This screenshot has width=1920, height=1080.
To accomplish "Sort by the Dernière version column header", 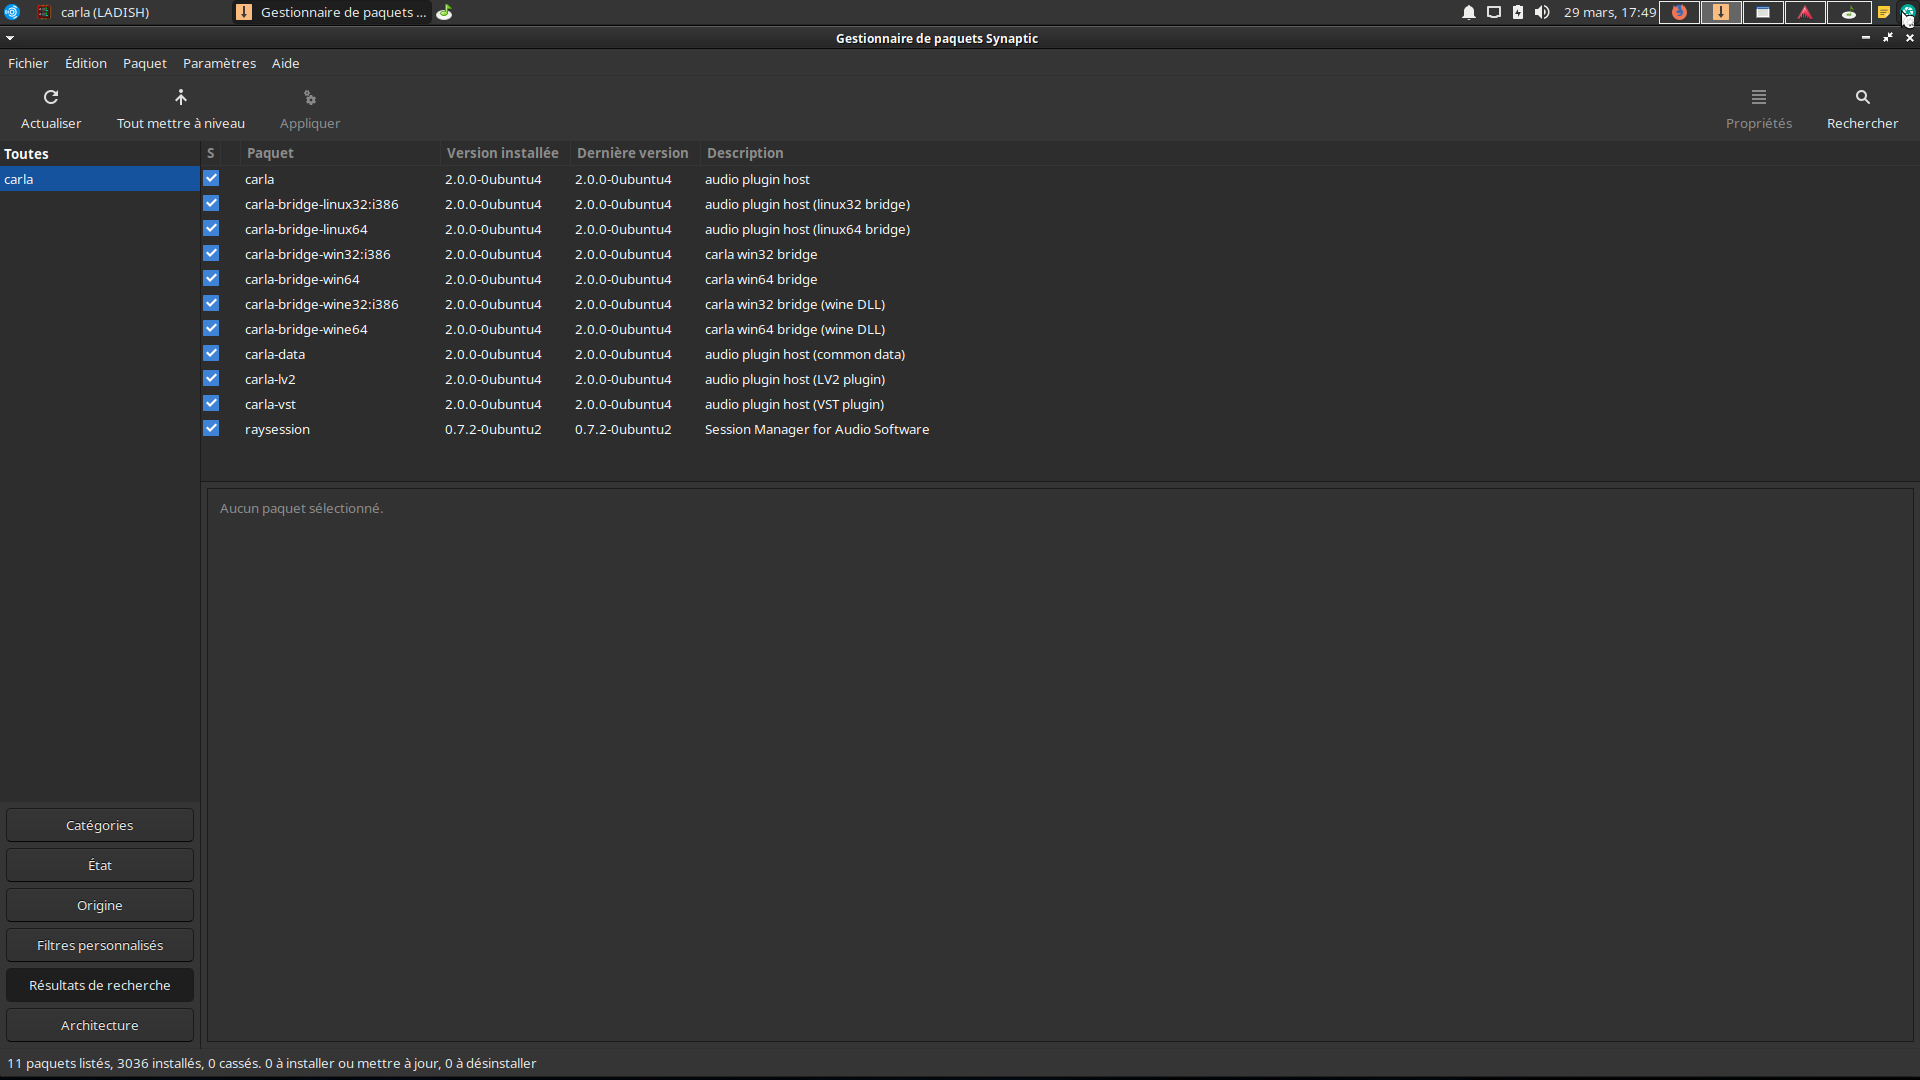I will (632, 153).
